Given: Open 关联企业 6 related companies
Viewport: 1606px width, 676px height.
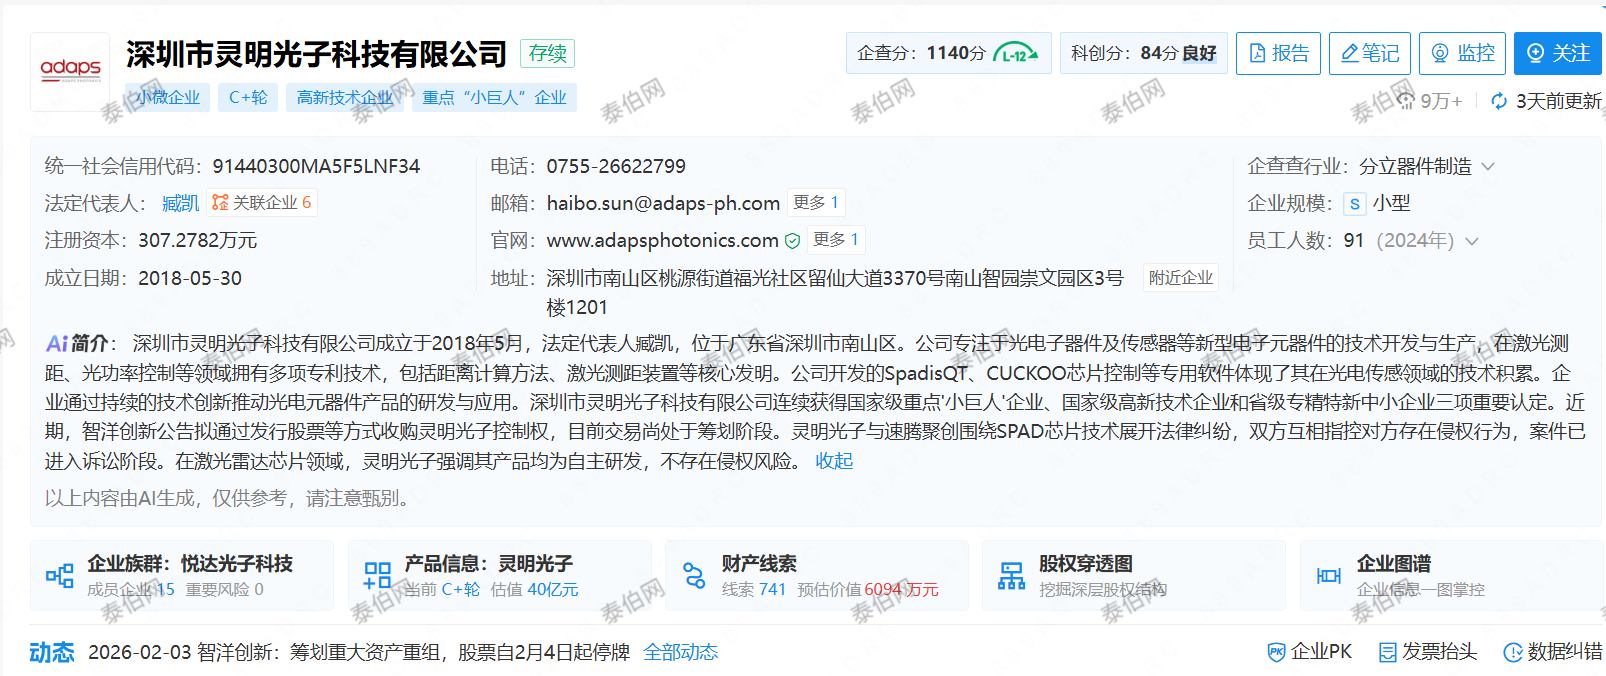Looking at the screenshot, I should coord(262,203).
